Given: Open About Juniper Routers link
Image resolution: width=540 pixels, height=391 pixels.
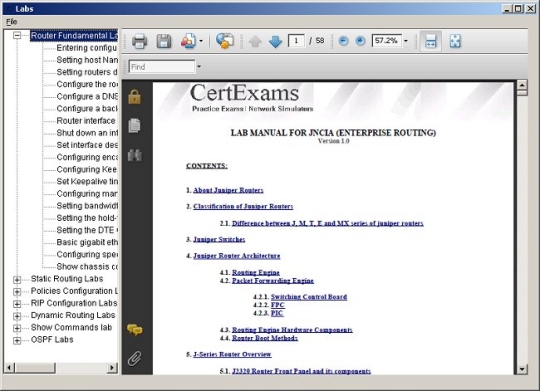Looking at the screenshot, I should (x=228, y=190).
